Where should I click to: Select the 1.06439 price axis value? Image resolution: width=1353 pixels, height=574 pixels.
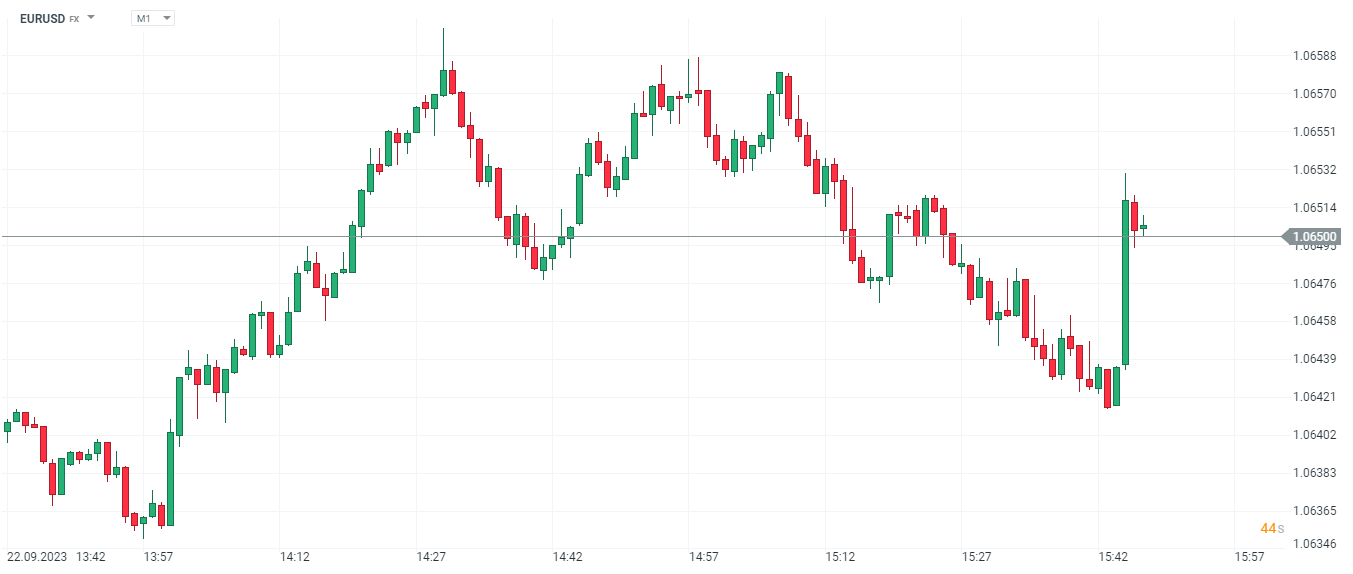[x=1314, y=358]
